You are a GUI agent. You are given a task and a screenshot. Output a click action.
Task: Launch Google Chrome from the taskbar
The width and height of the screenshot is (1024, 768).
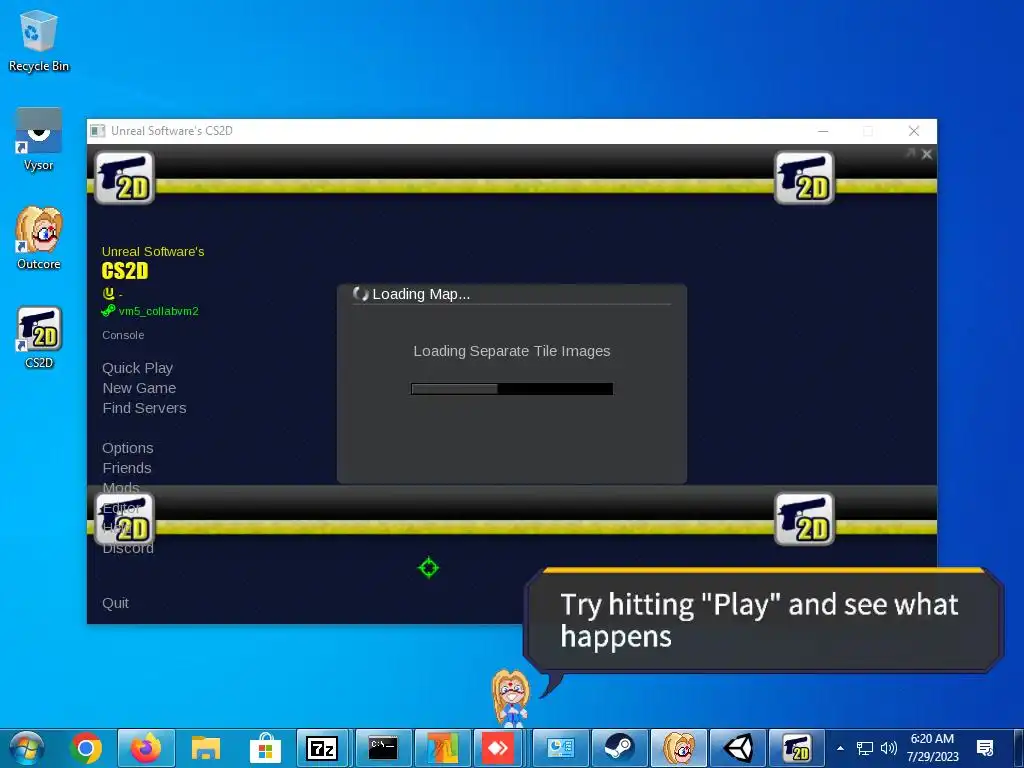86,748
